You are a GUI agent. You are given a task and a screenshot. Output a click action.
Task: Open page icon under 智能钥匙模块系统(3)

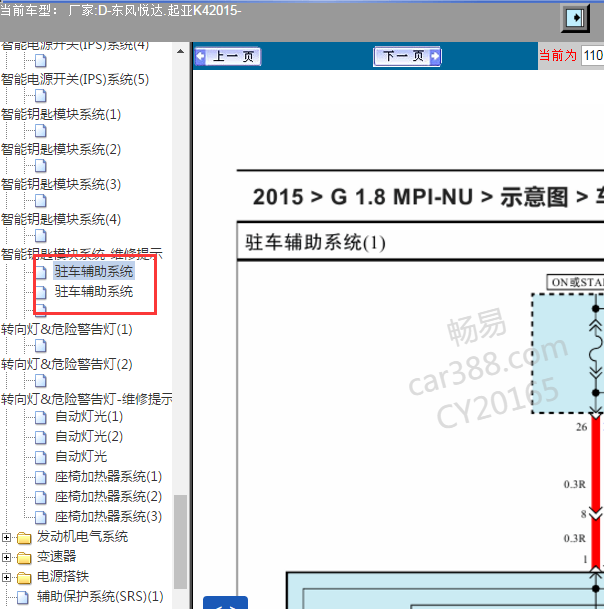click(x=41, y=201)
